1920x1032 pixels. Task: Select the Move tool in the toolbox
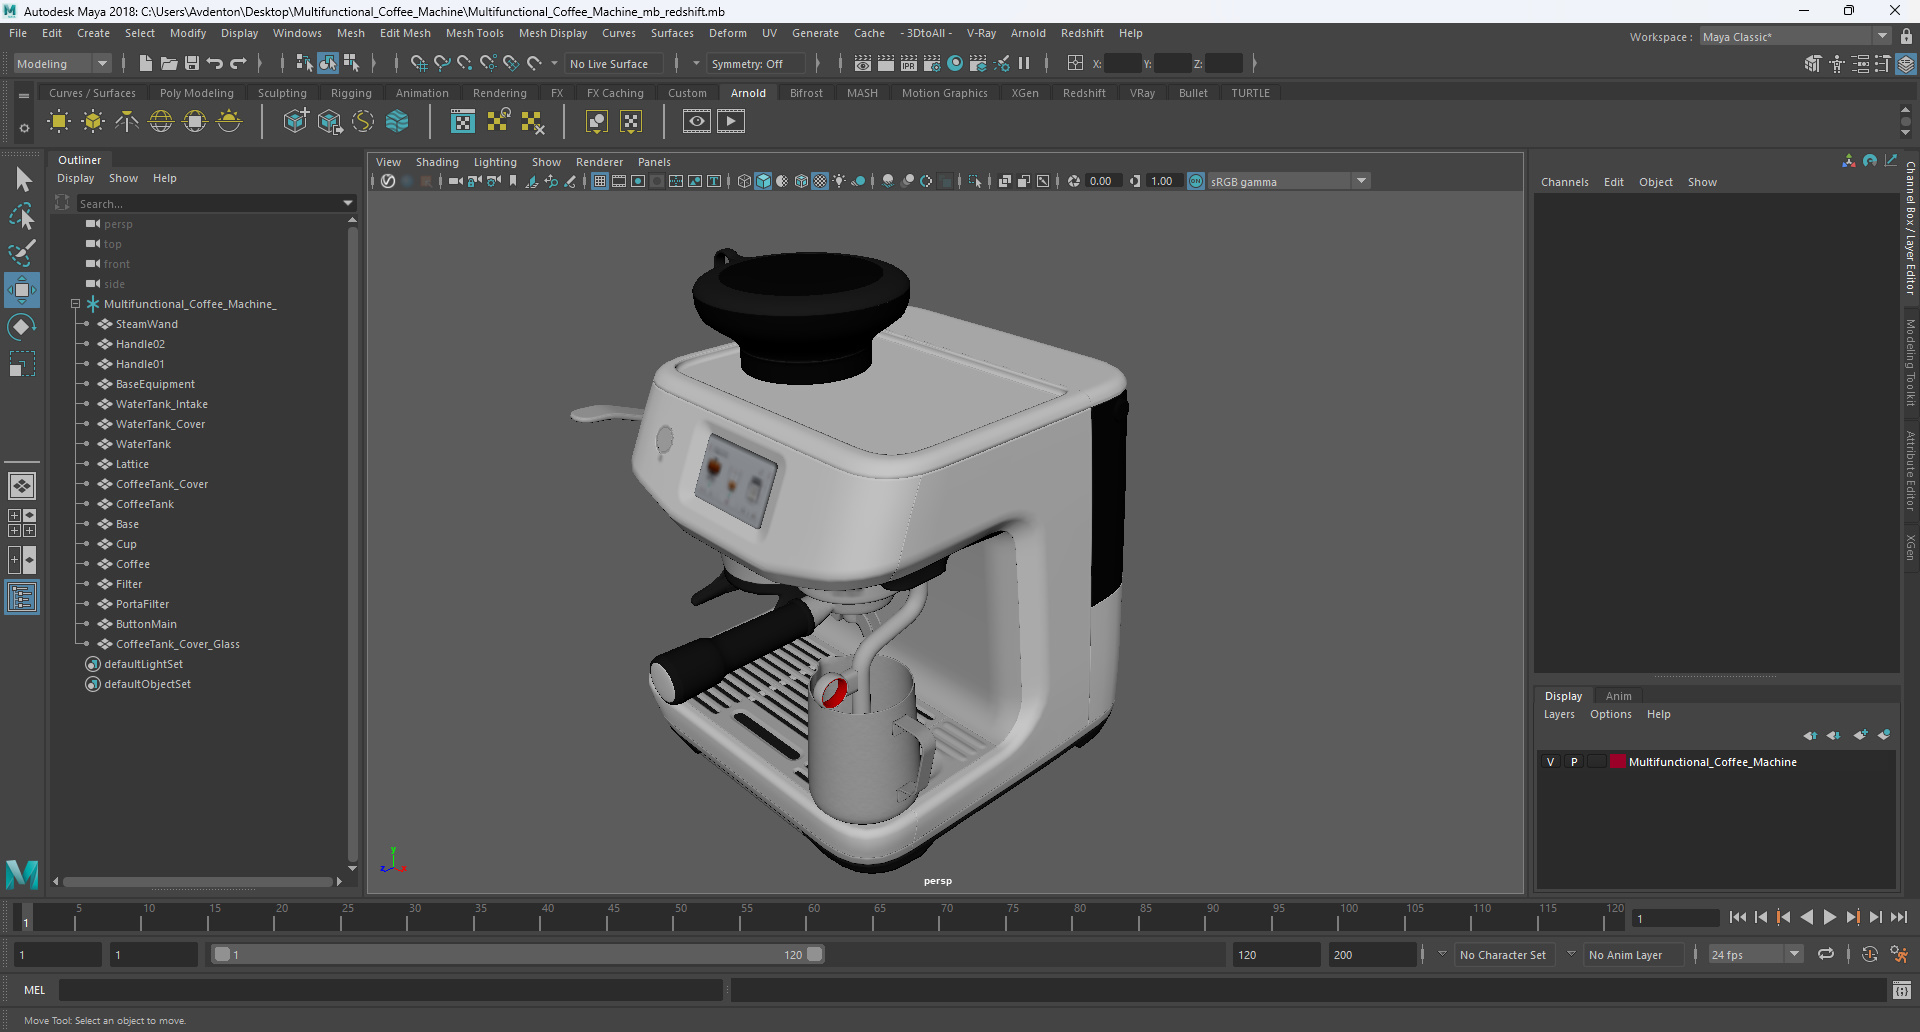coord(22,291)
